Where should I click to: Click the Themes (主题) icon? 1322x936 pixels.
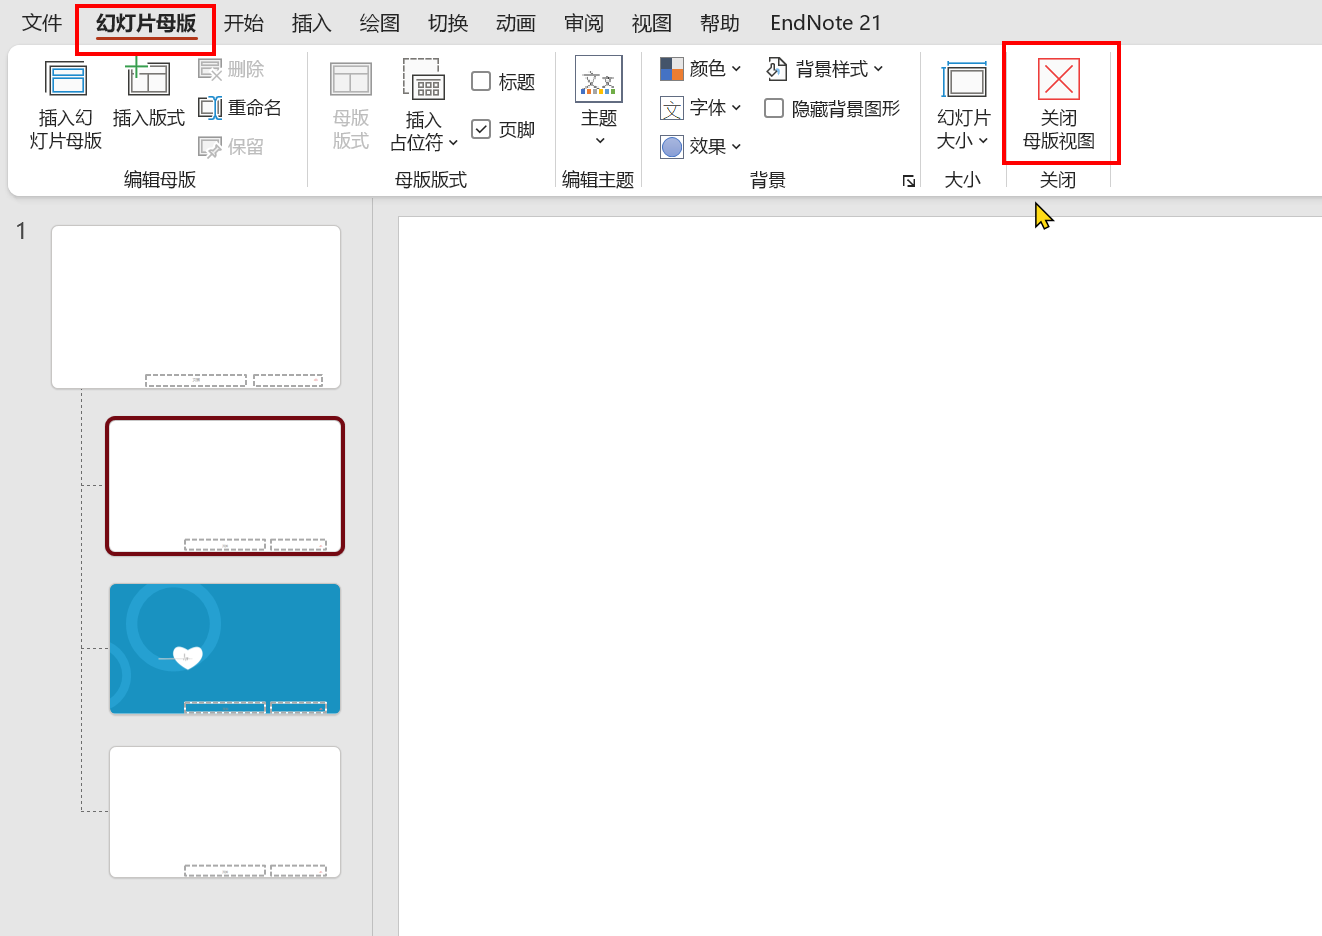[x=599, y=80]
